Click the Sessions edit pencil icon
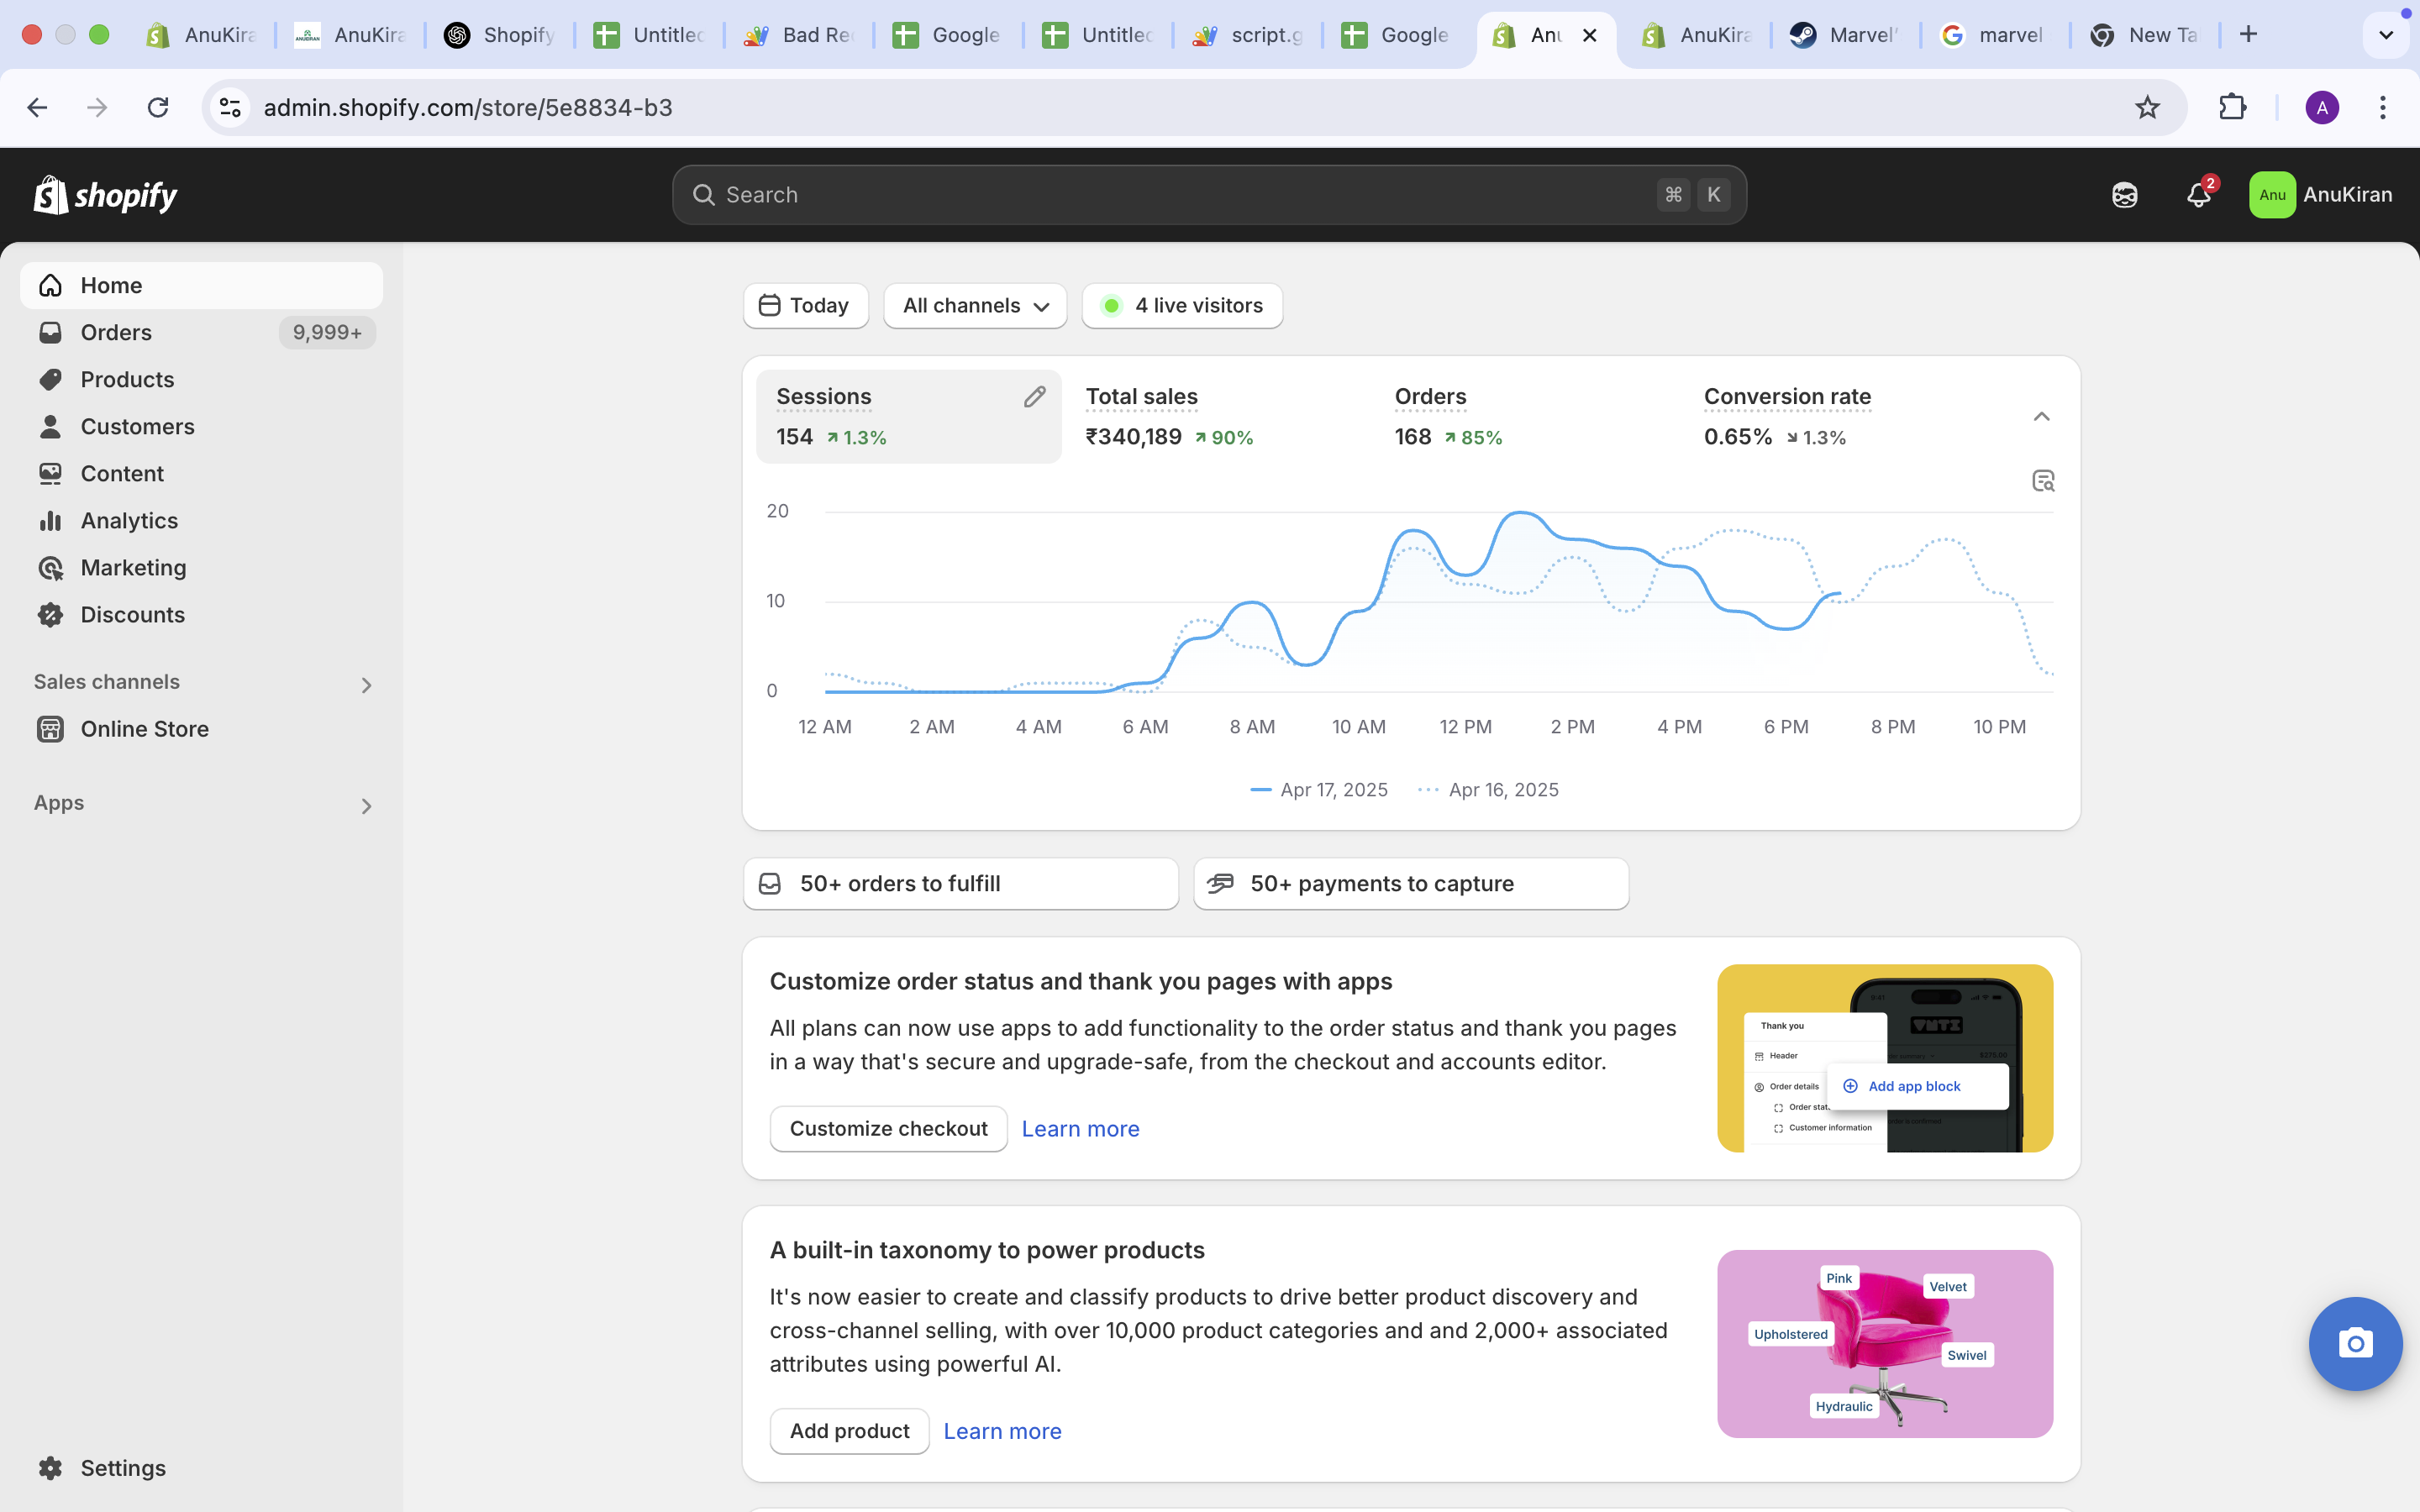This screenshot has width=2420, height=1512. click(1035, 396)
